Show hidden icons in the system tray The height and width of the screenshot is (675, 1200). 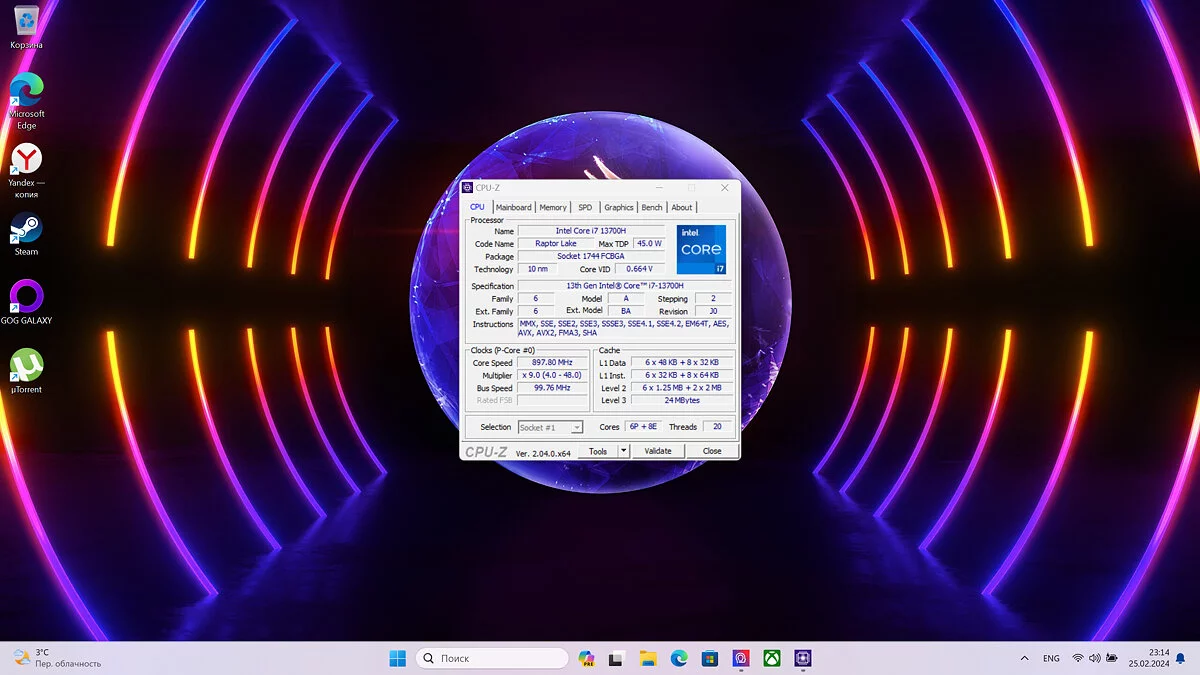pyautogui.click(x=1024, y=659)
